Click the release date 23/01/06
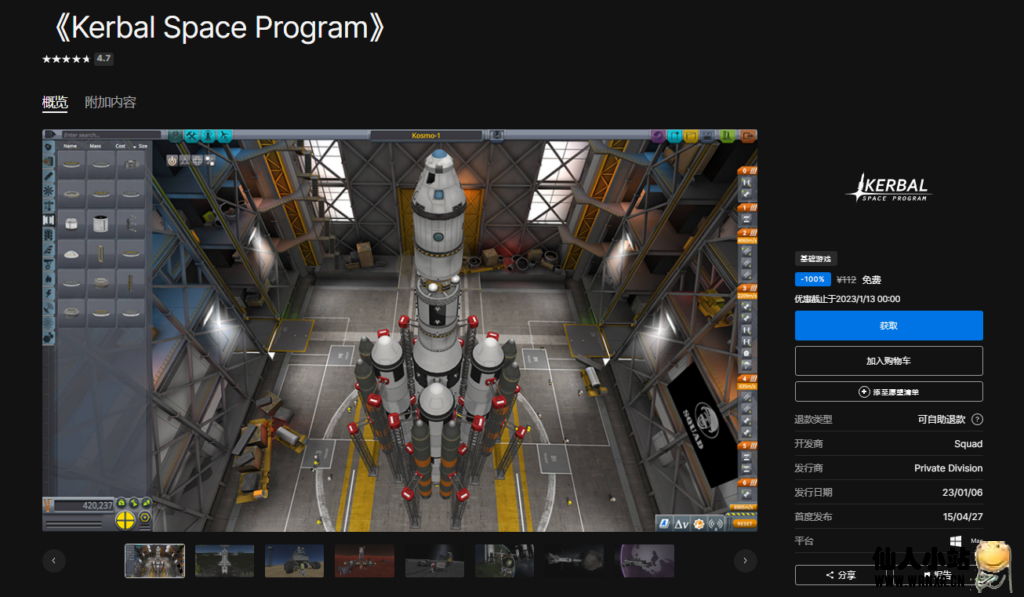Viewport: 1024px width, 597px height. [x=962, y=492]
